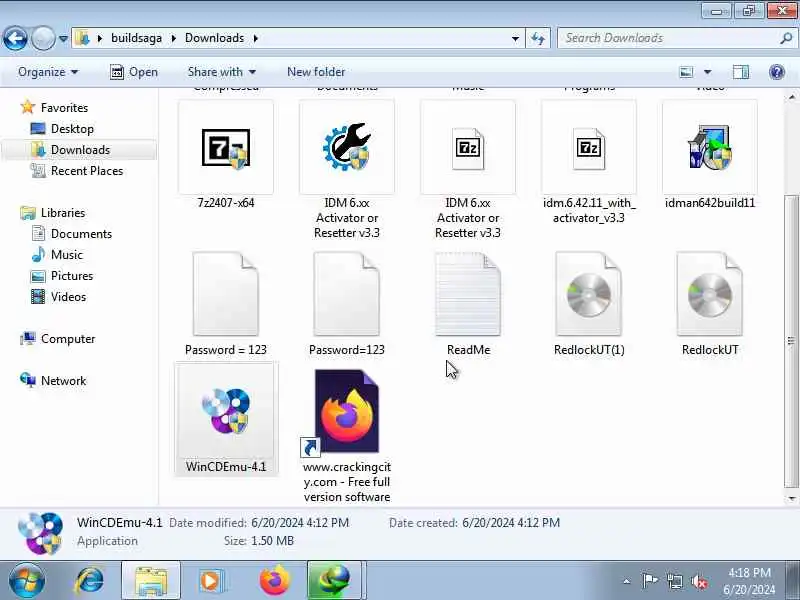Open the Music library
Image resolution: width=800 pixels, height=600 pixels.
66,255
